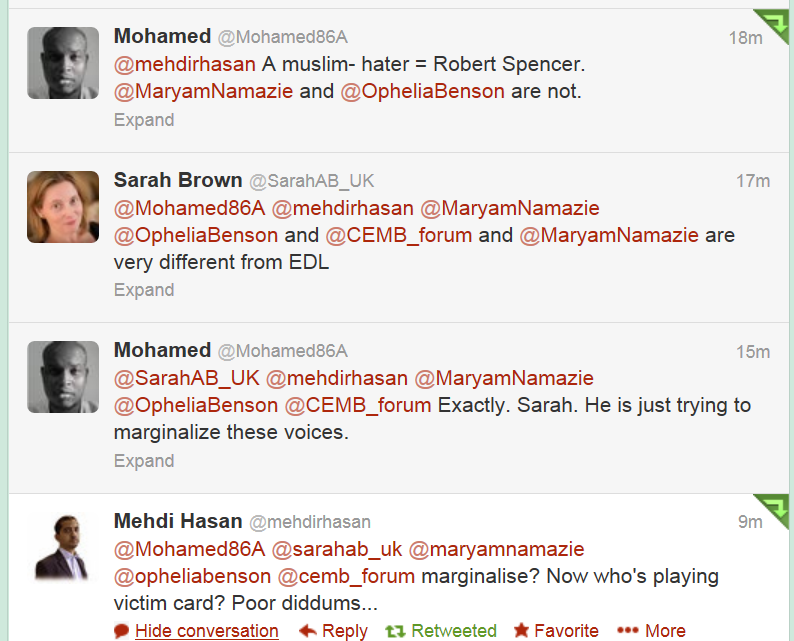
Task: Toggle the Retweeted icon on Mehdi's tweet
Action: coord(396,631)
